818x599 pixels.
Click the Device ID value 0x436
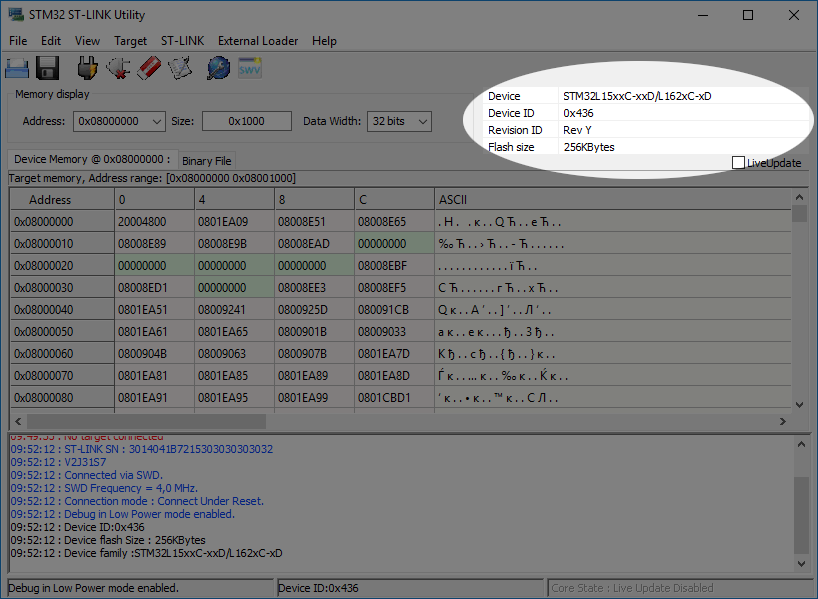[578, 113]
